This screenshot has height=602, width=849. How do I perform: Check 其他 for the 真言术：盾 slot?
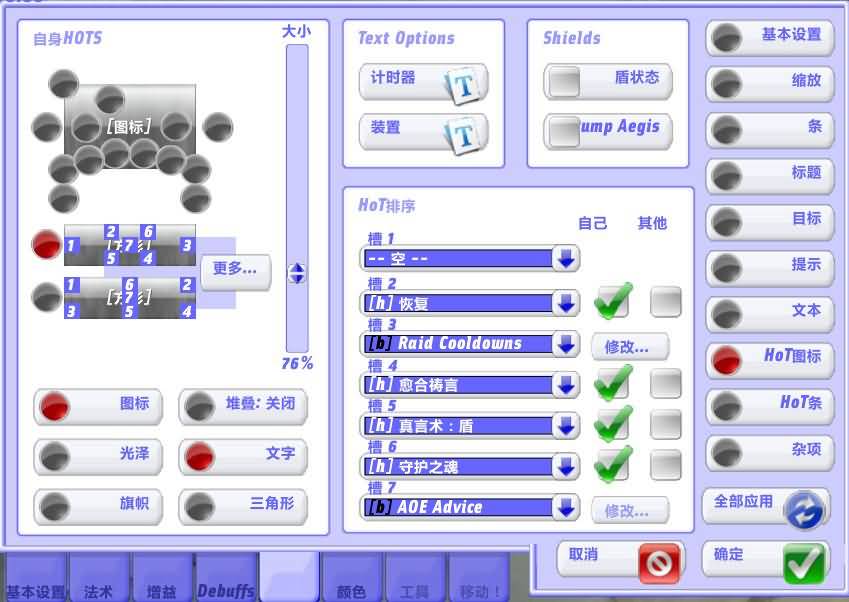pyautogui.click(x=666, y=423)
